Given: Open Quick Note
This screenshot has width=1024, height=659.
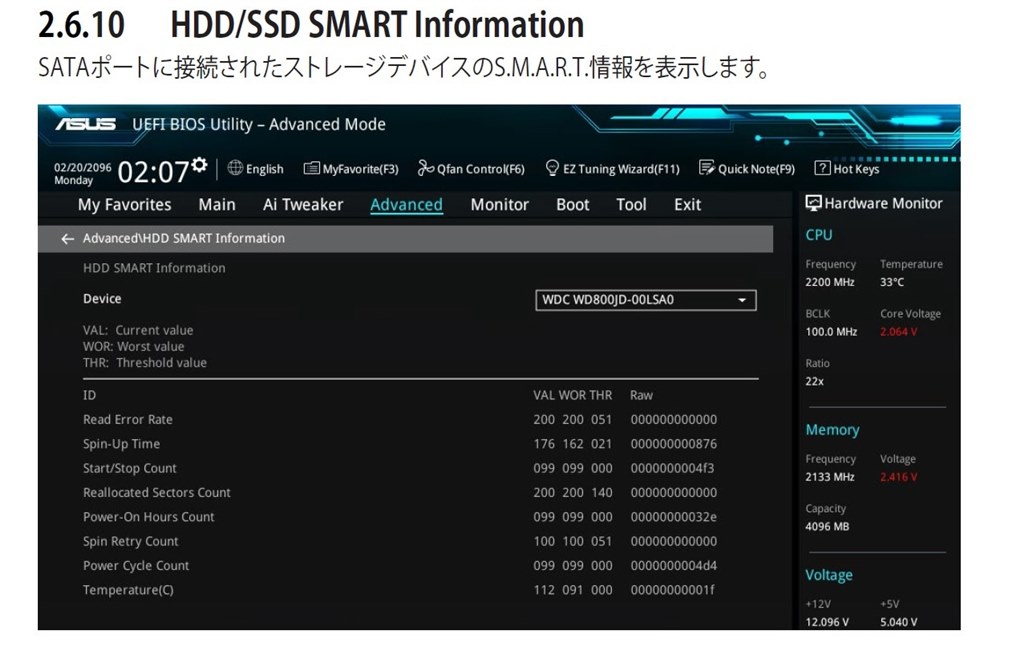Looking at the screenshot, I should coord(747,168).
